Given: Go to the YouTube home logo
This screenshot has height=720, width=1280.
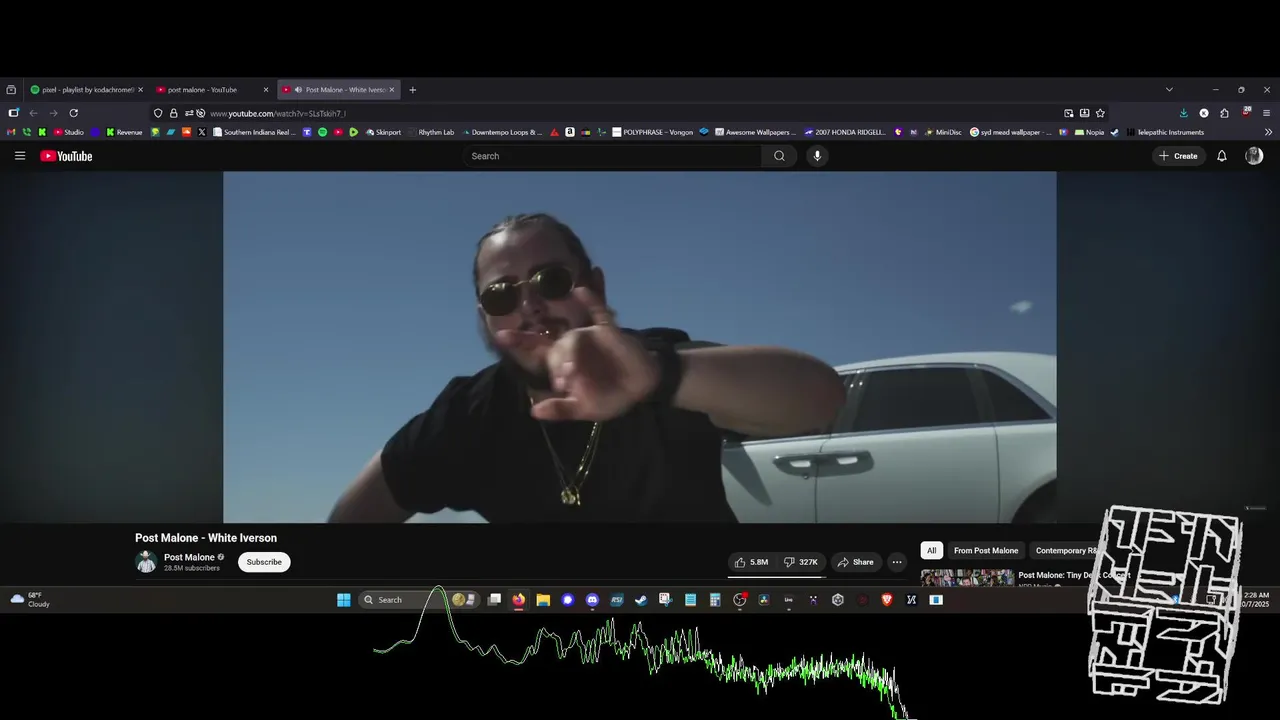Looking at the screenshot, I should (66, 156).
